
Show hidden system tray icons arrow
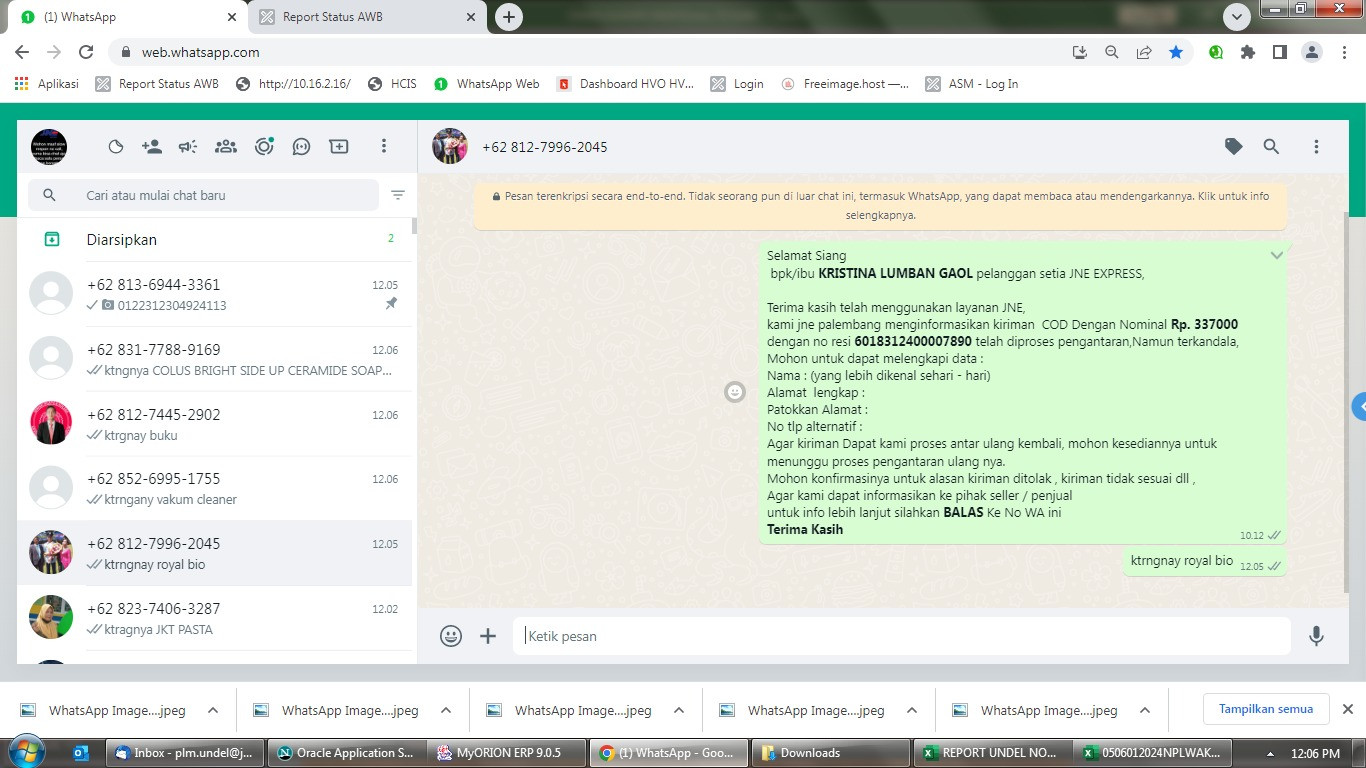point(1271,753)
